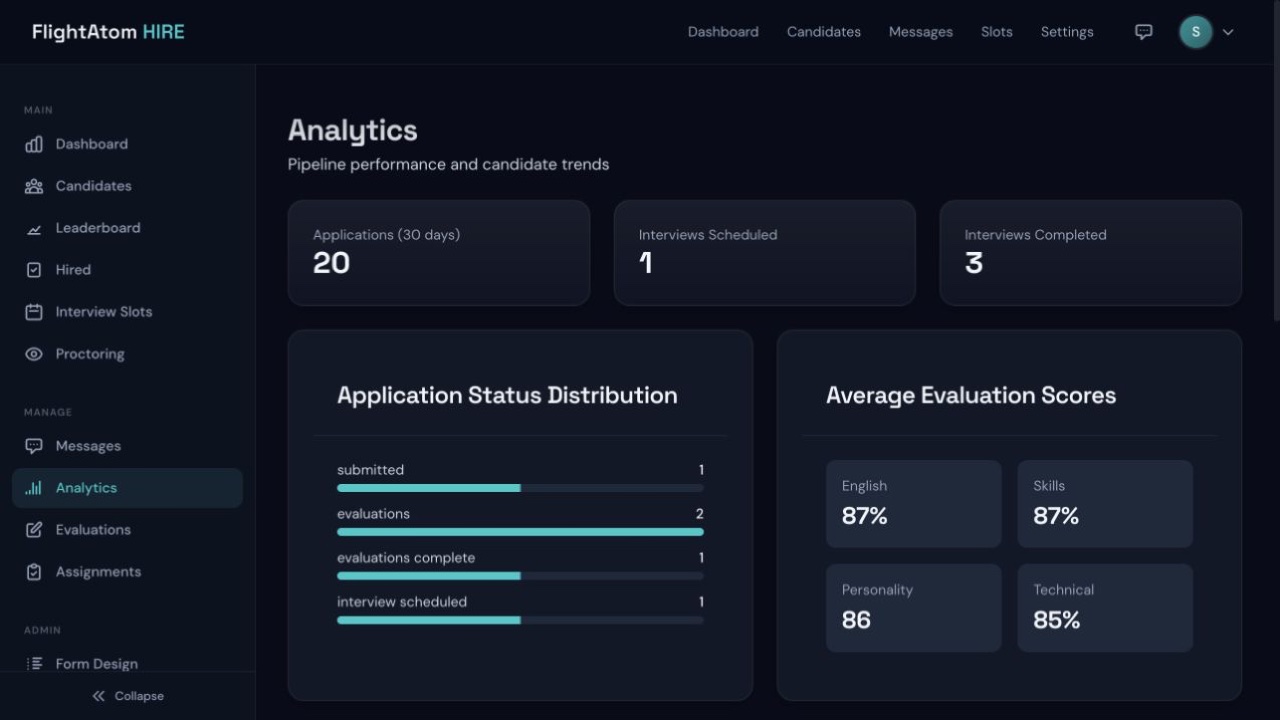Click the Personality 86 score tile
This screenshot has height=720, width=1280.
coord(914,608)
